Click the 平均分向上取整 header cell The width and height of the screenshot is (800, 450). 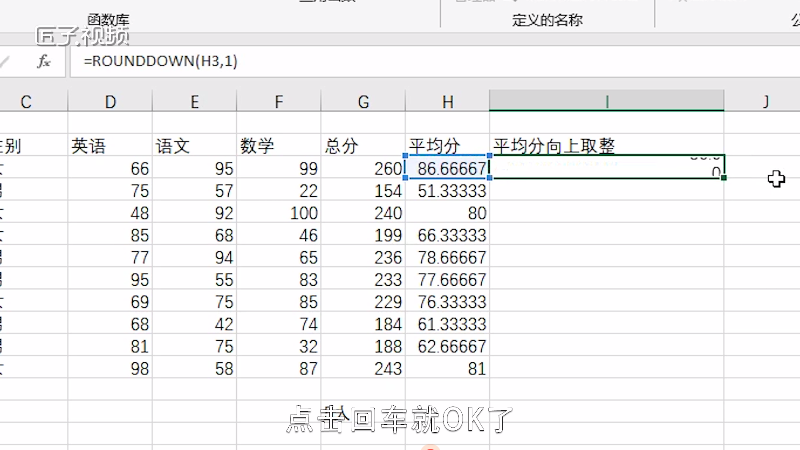tap(607, 146)
